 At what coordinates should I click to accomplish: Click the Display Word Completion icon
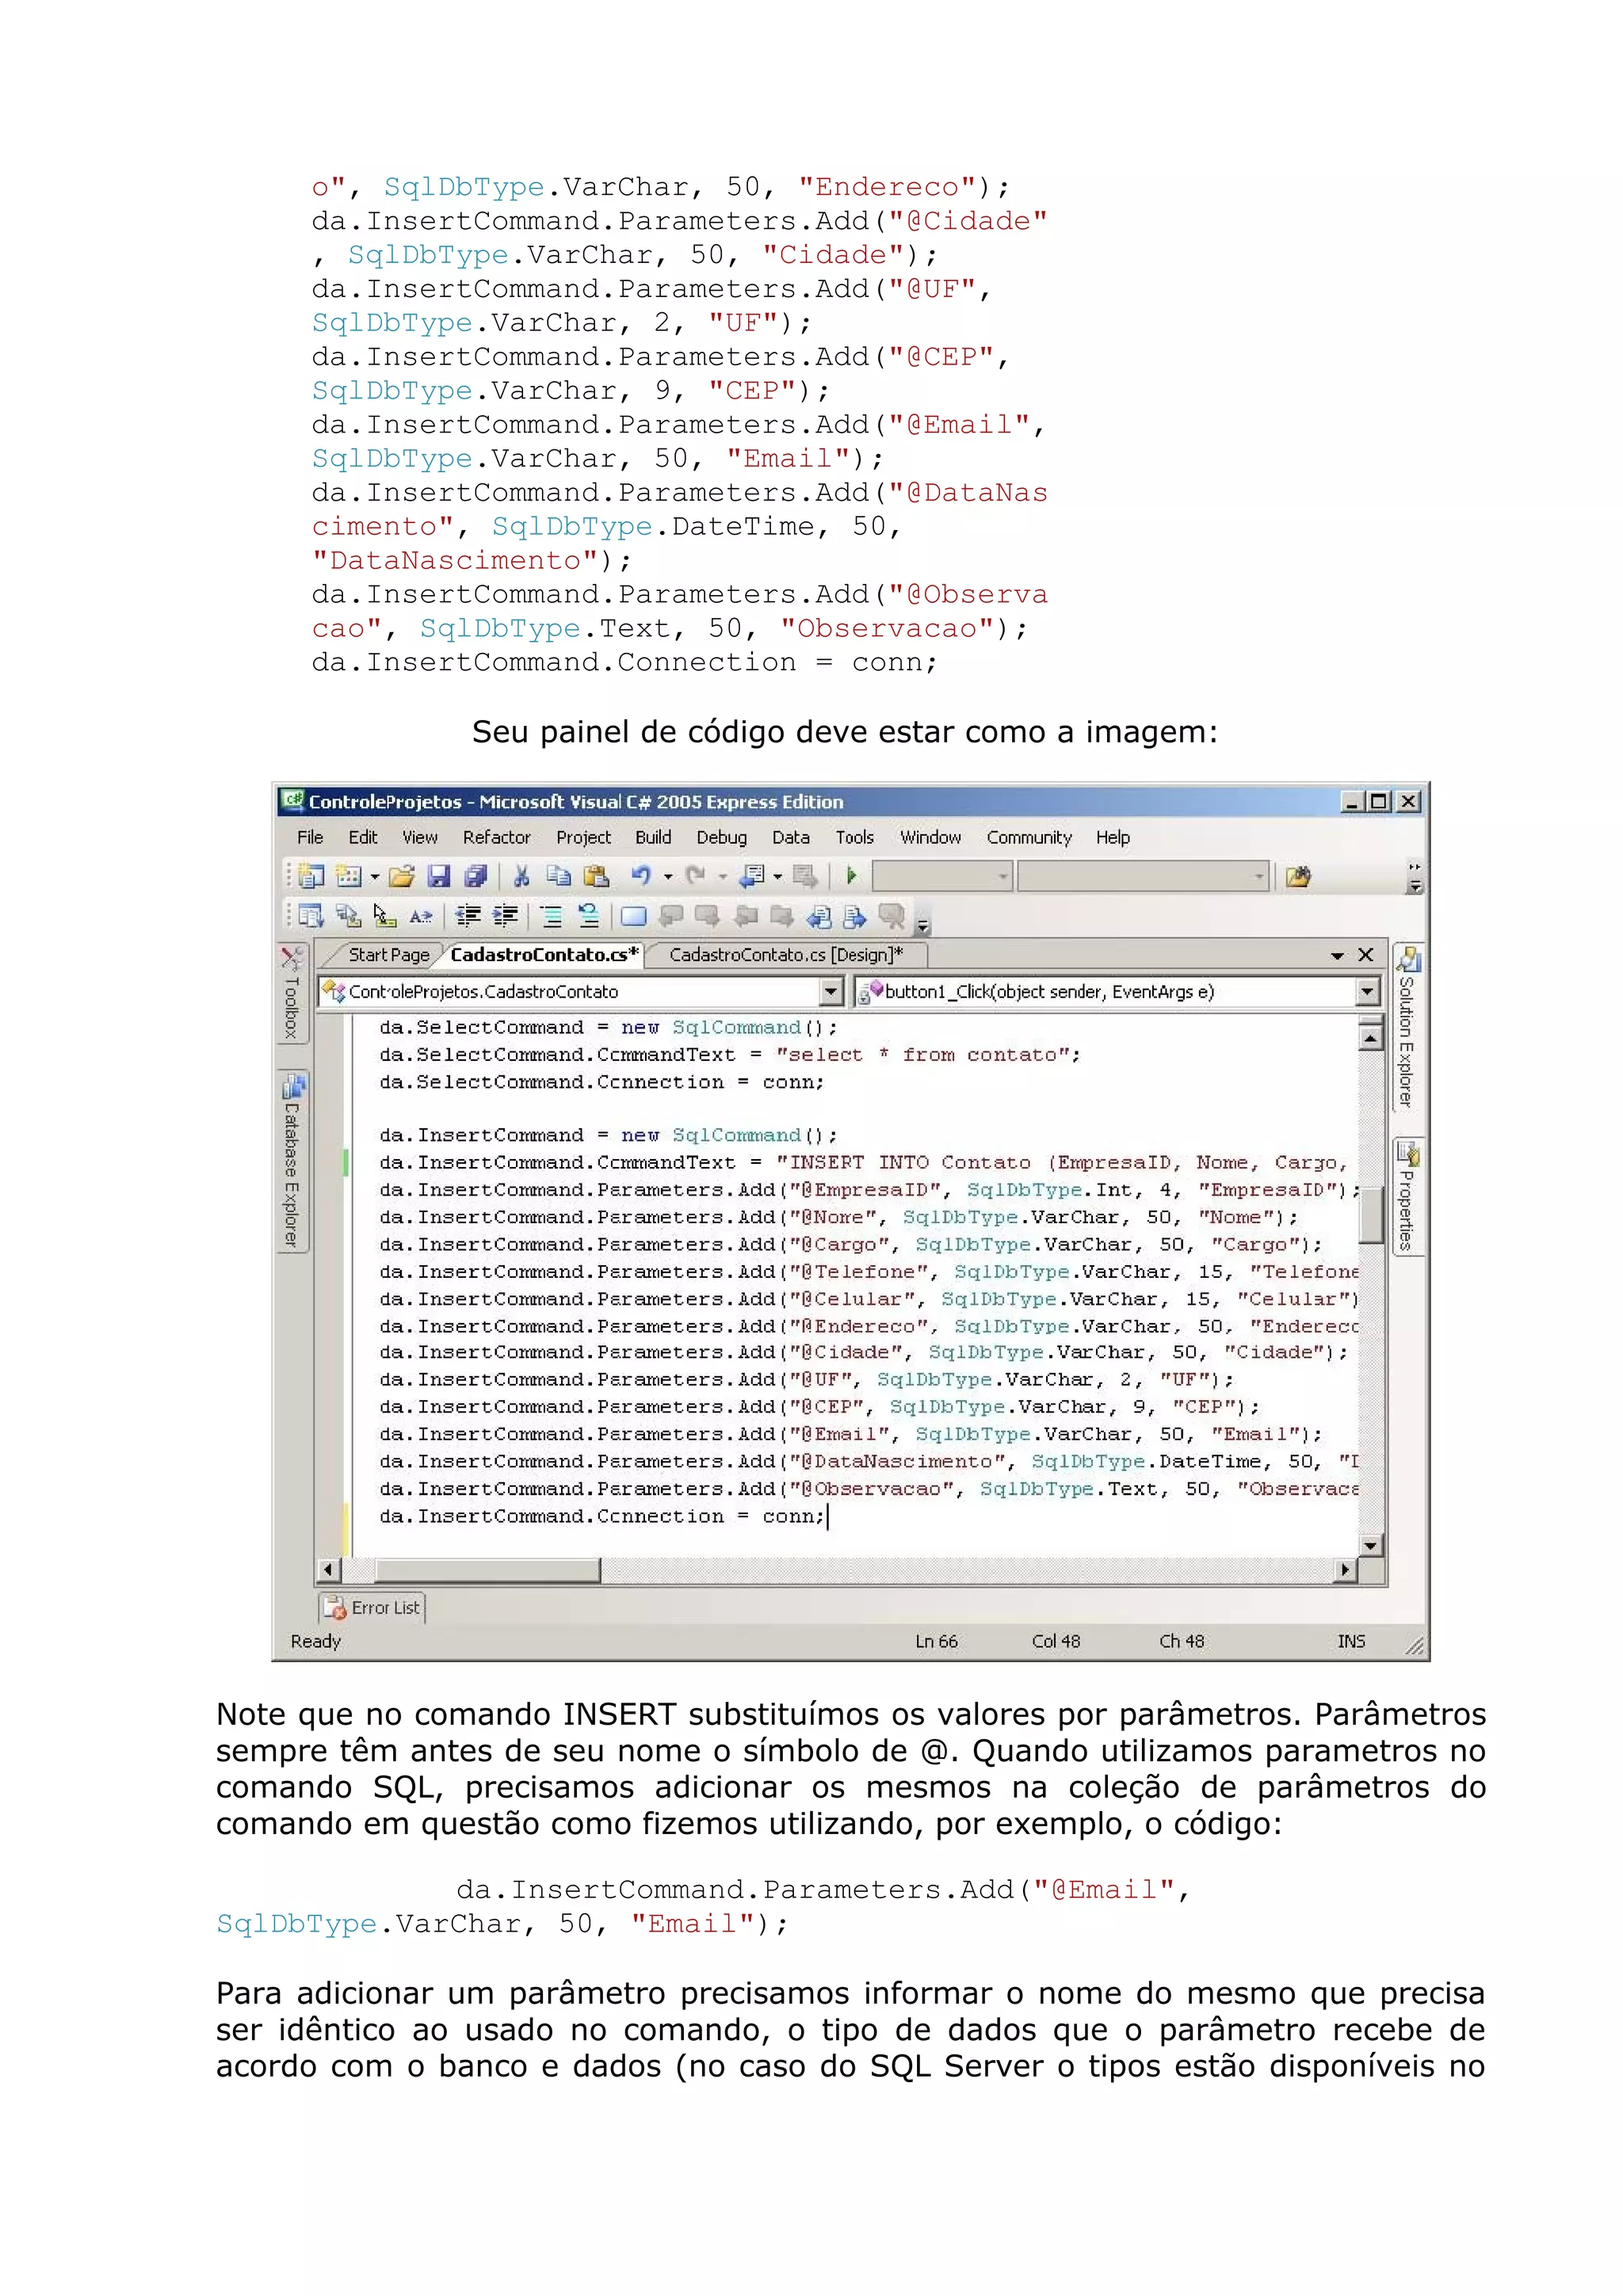[x=421, y=916]
